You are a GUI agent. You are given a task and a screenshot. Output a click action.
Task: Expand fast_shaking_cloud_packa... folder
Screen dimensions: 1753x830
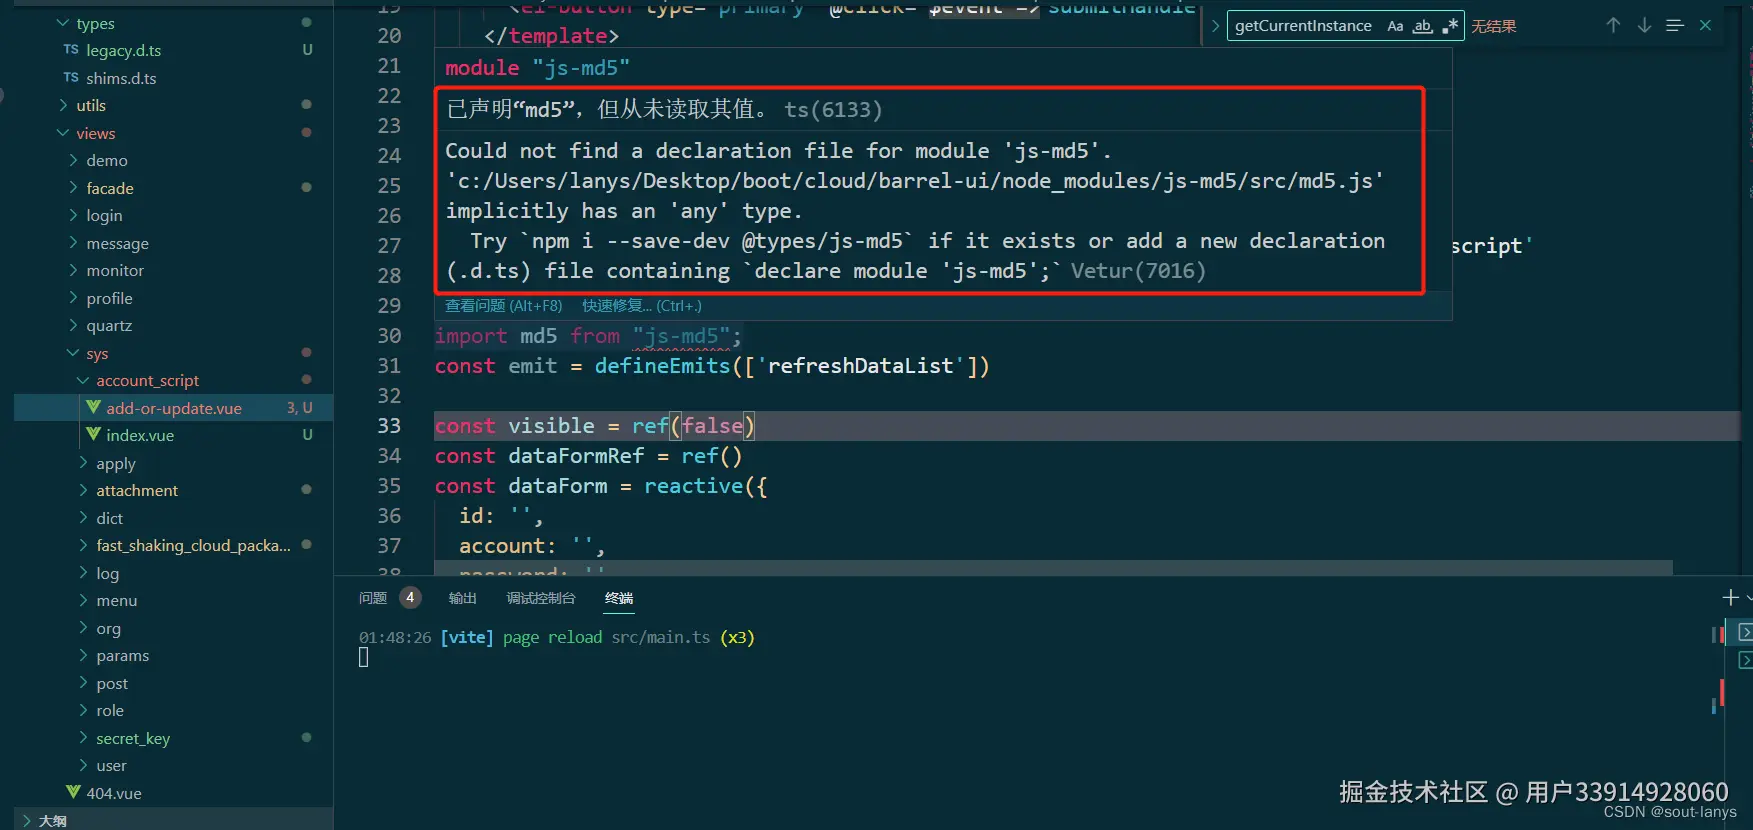coord(193,545)
